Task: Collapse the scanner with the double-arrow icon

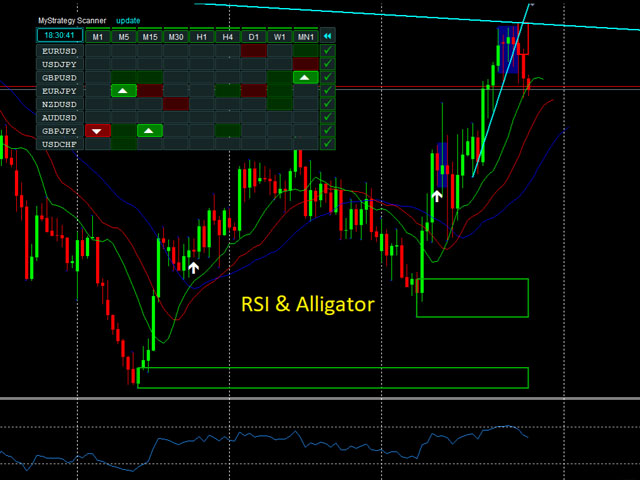Action: tap(327, 36)
